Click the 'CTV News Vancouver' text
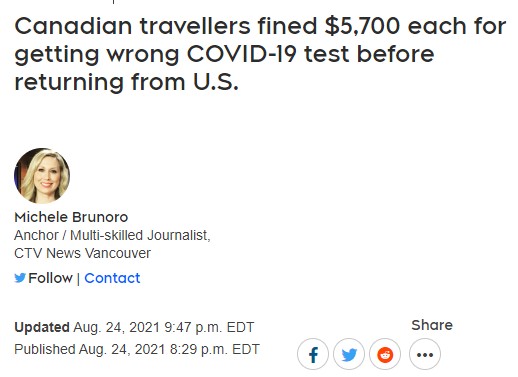 point(82,253)
